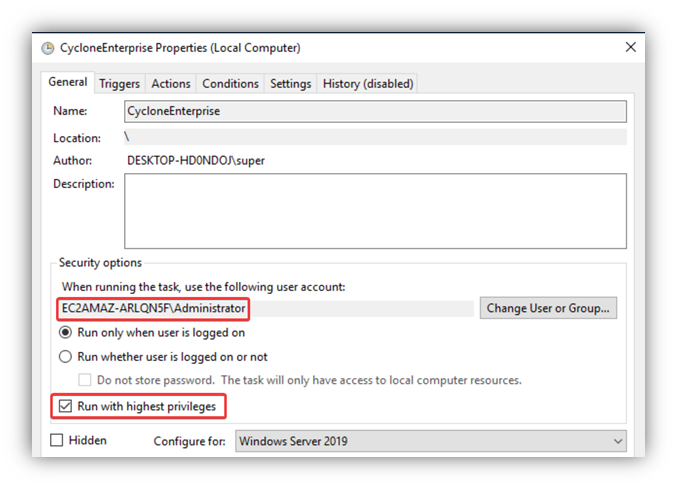Choose Run whether user is logged on or not

pos(66,357)
